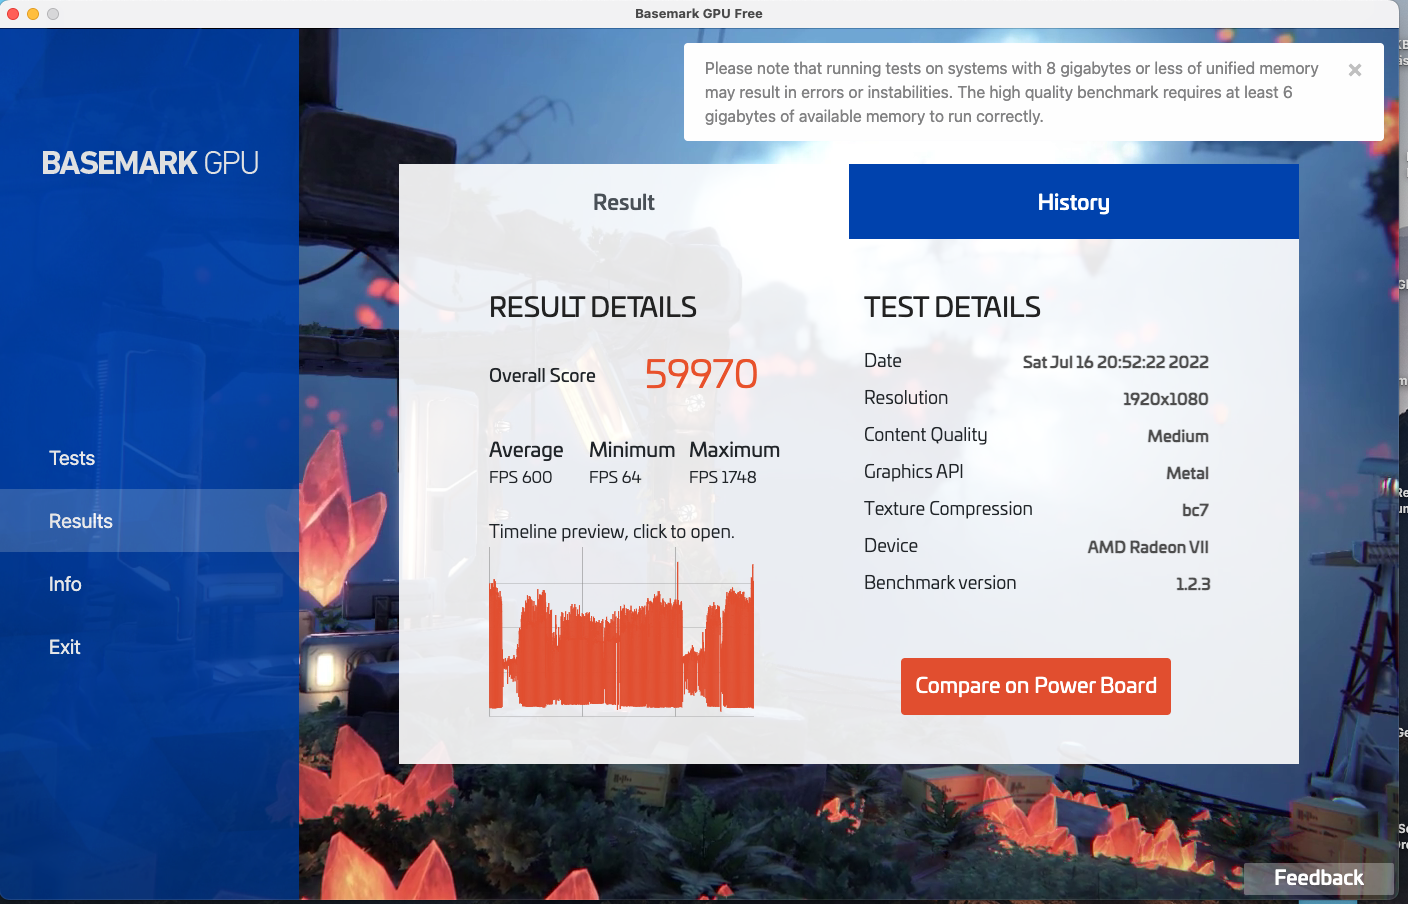Screen dimensions: 1408x904
Task: Click the overall score 59970
Action: pos(701,374)
